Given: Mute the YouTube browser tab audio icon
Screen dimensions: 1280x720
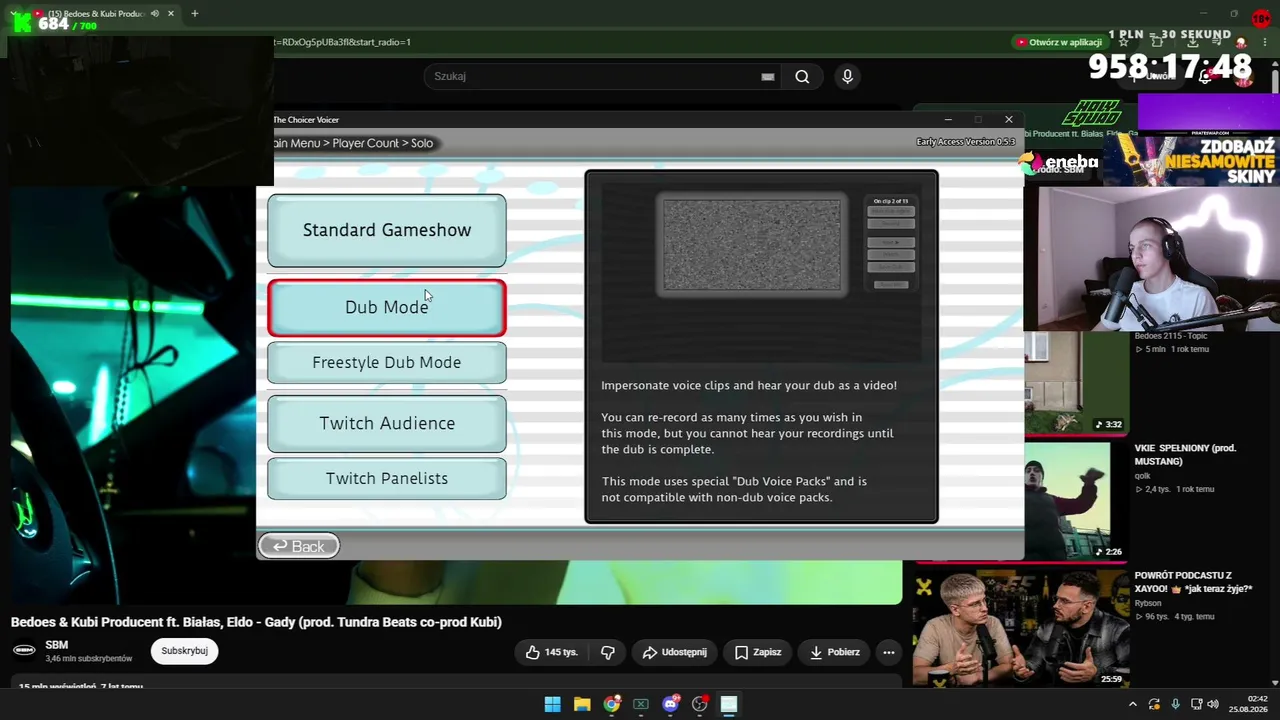Looking at the screenshot, I should tap(154, 14).
